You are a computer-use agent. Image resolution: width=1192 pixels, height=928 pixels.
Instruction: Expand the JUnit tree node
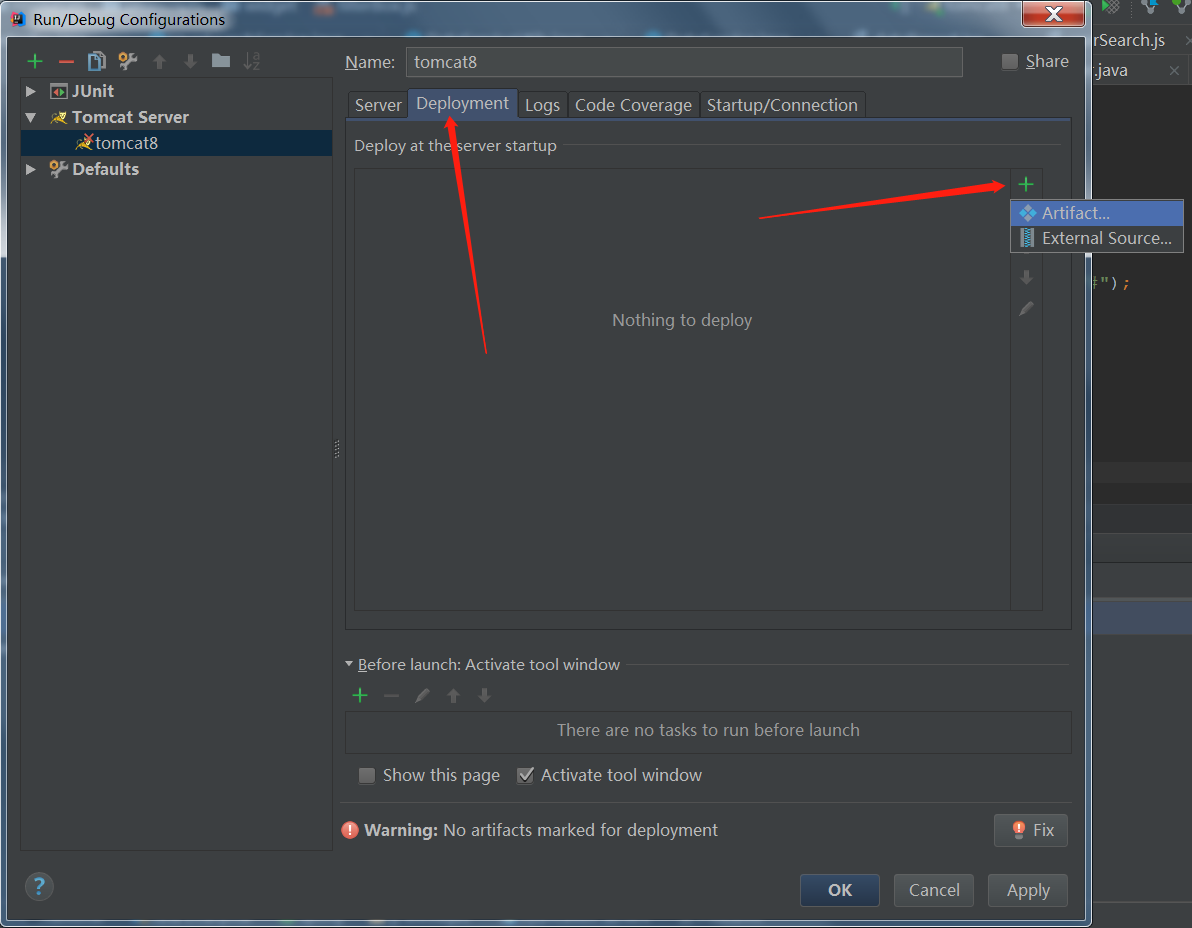31,91
